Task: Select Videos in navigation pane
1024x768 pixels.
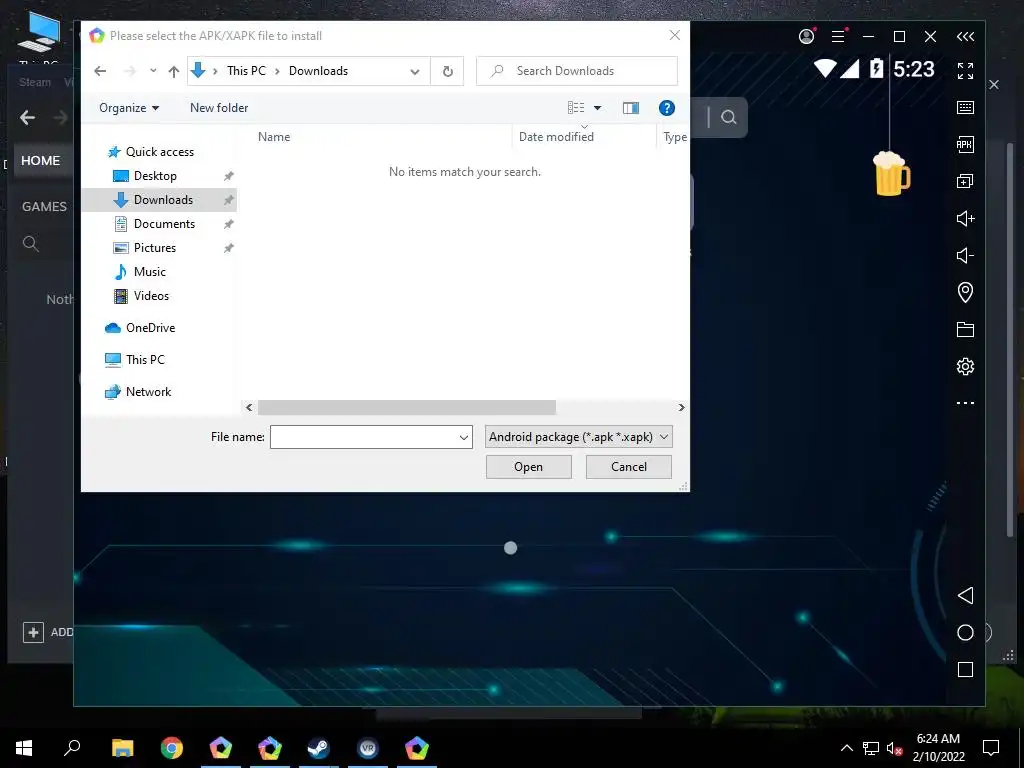Action: [151, 296]
